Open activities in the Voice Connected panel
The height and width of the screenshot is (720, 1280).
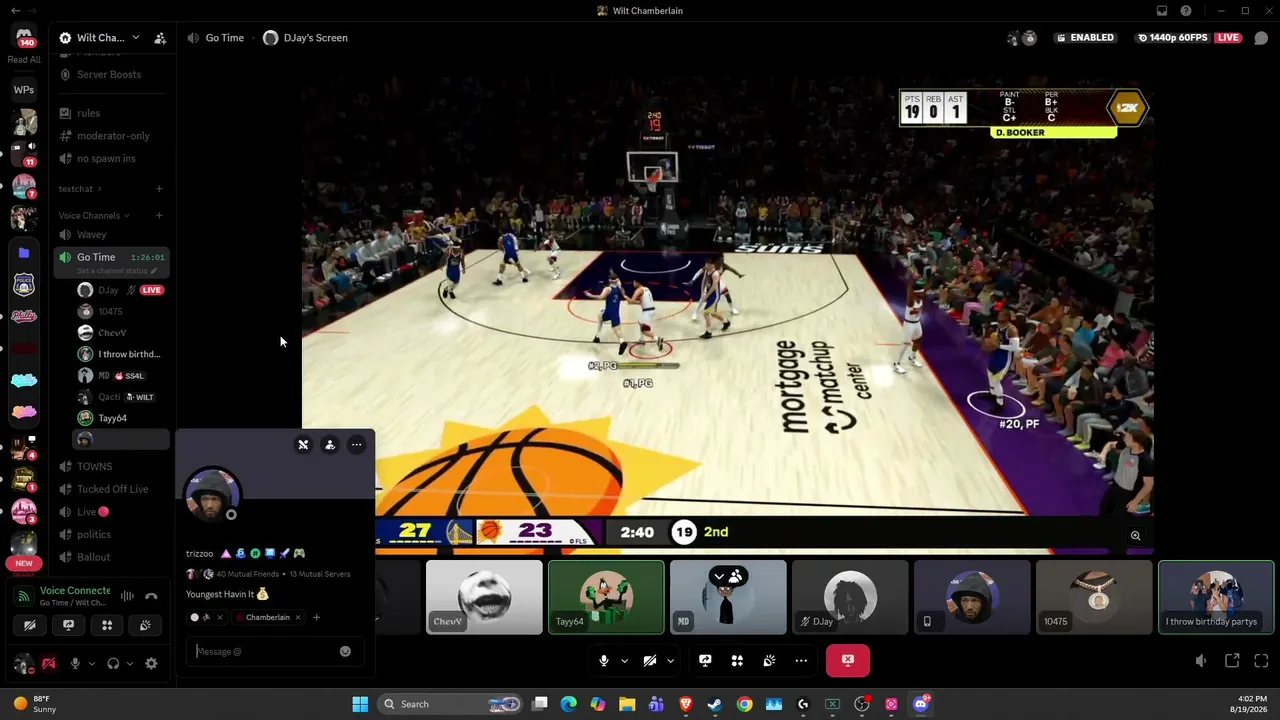[107, 625]
